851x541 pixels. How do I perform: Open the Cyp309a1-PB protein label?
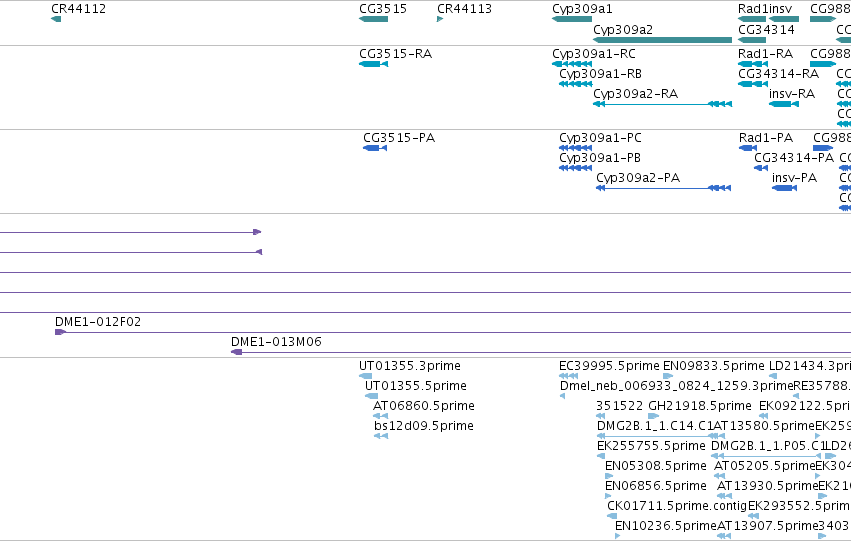click(600, 158)
